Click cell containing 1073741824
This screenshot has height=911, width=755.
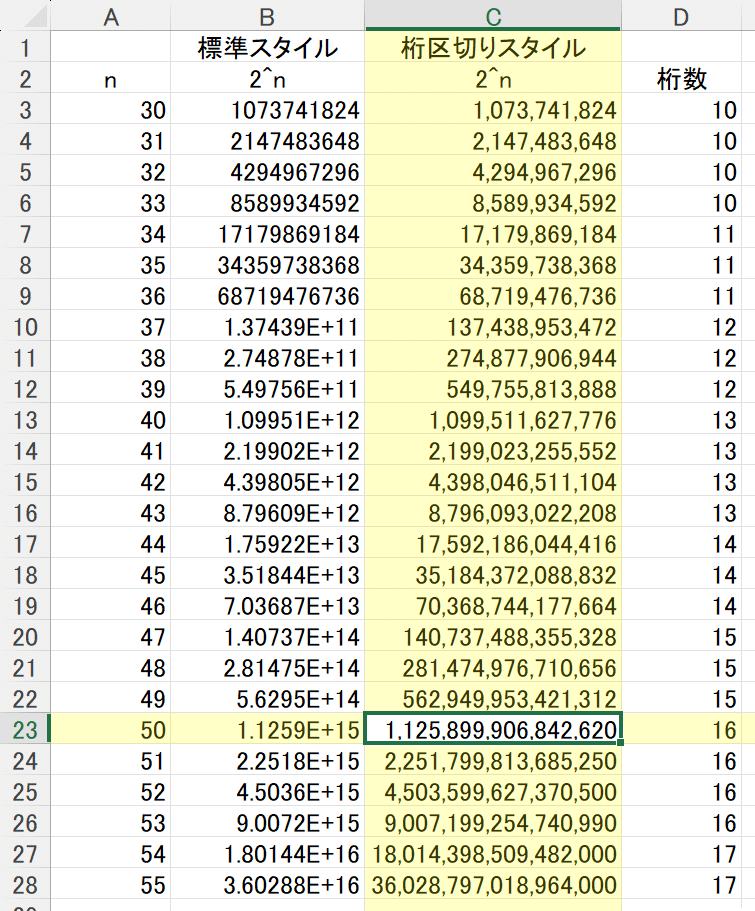tap(267, 110)
